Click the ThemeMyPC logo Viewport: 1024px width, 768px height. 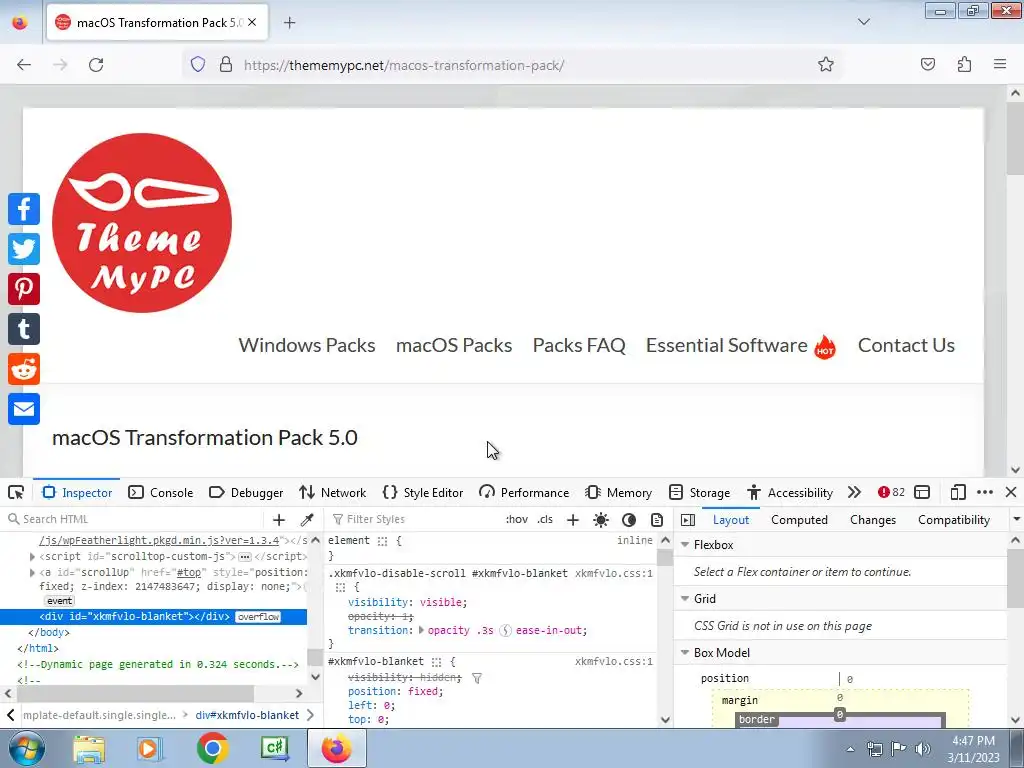click(x=142, y=223)
